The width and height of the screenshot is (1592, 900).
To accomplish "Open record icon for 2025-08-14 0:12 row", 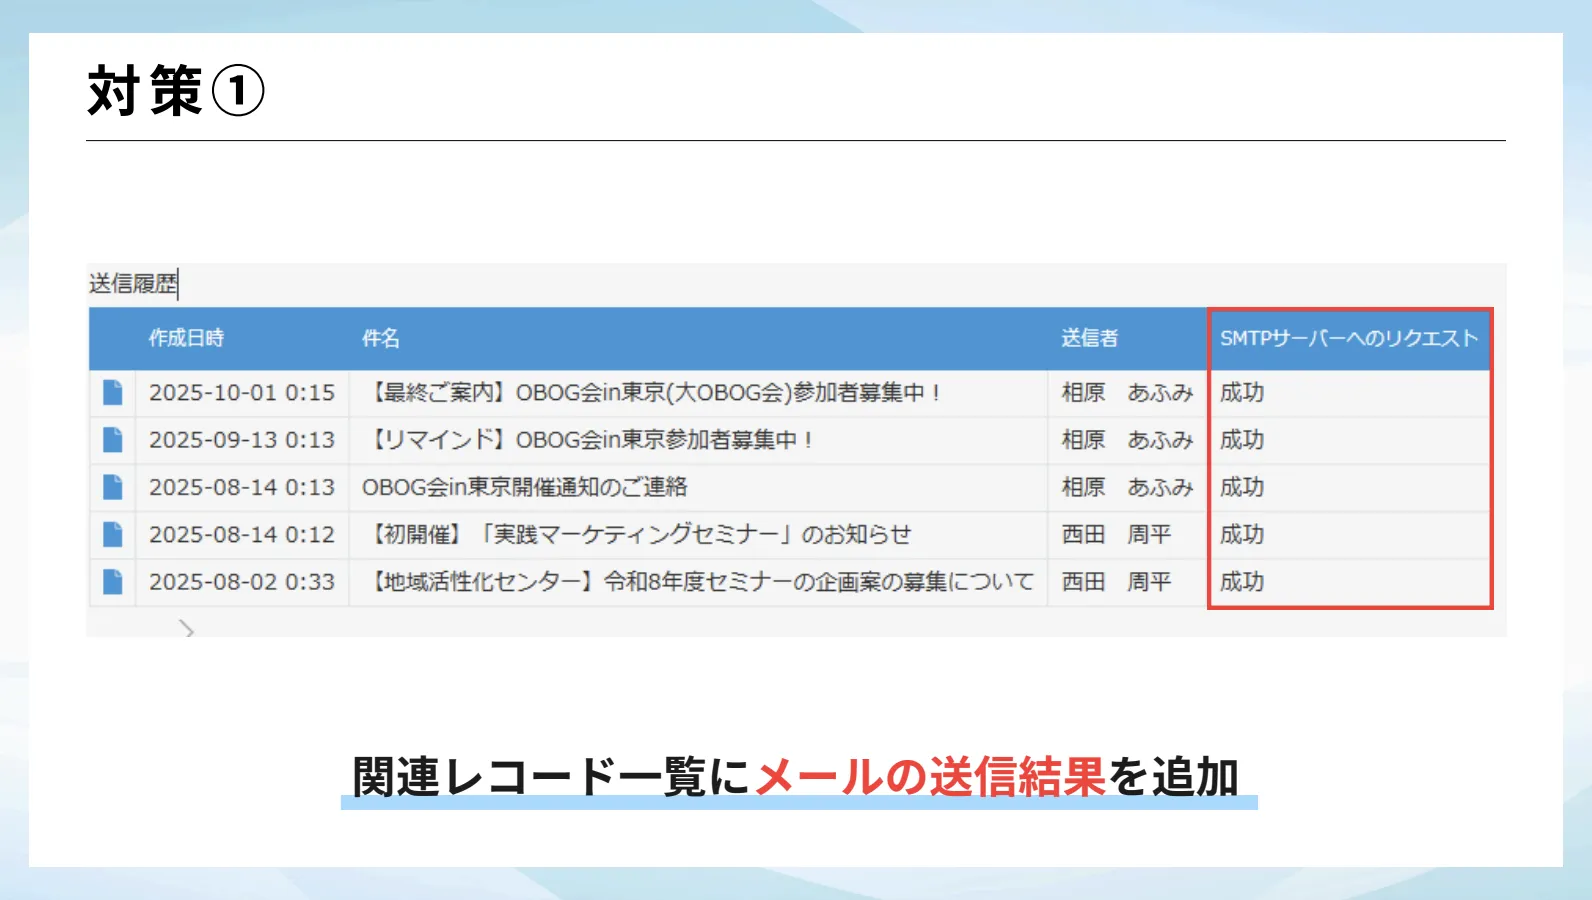I will click(x=113, y=535).
